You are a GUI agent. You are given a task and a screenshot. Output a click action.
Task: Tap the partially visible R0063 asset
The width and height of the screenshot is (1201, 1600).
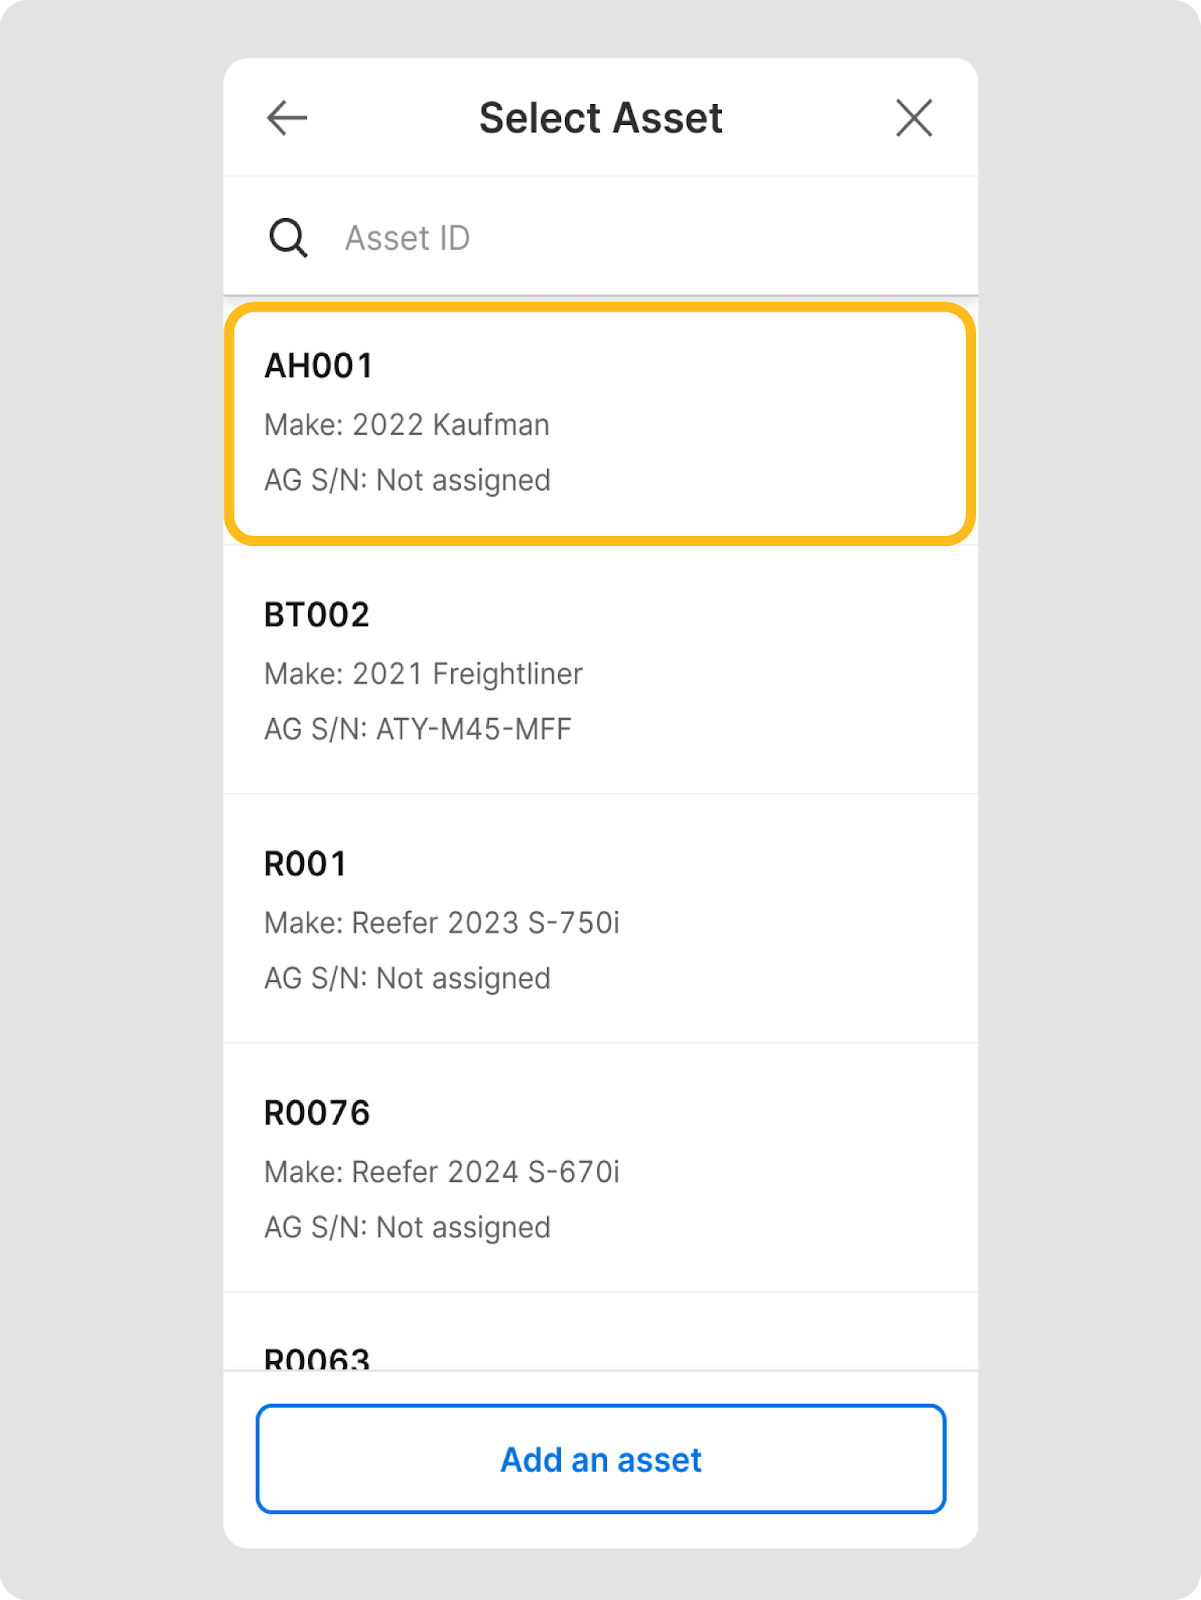pos(316,1357)
